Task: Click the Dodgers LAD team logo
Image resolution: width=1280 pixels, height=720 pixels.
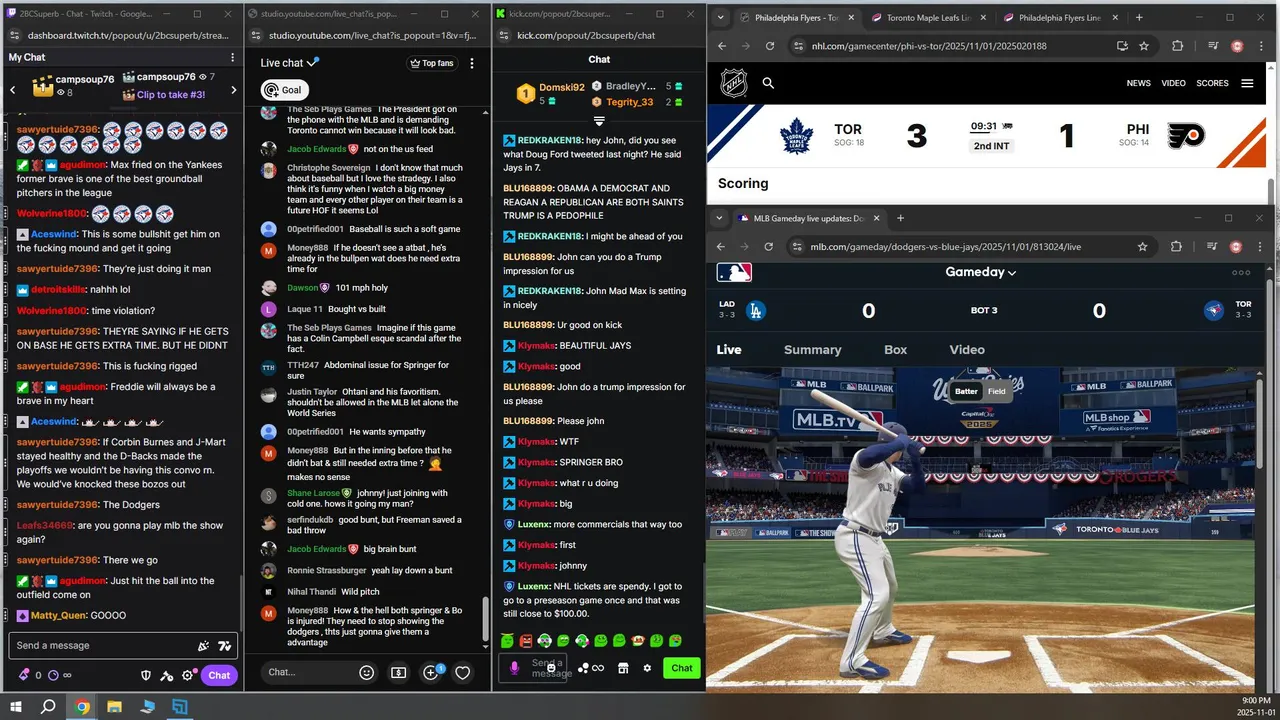Action: pos(756,311)
